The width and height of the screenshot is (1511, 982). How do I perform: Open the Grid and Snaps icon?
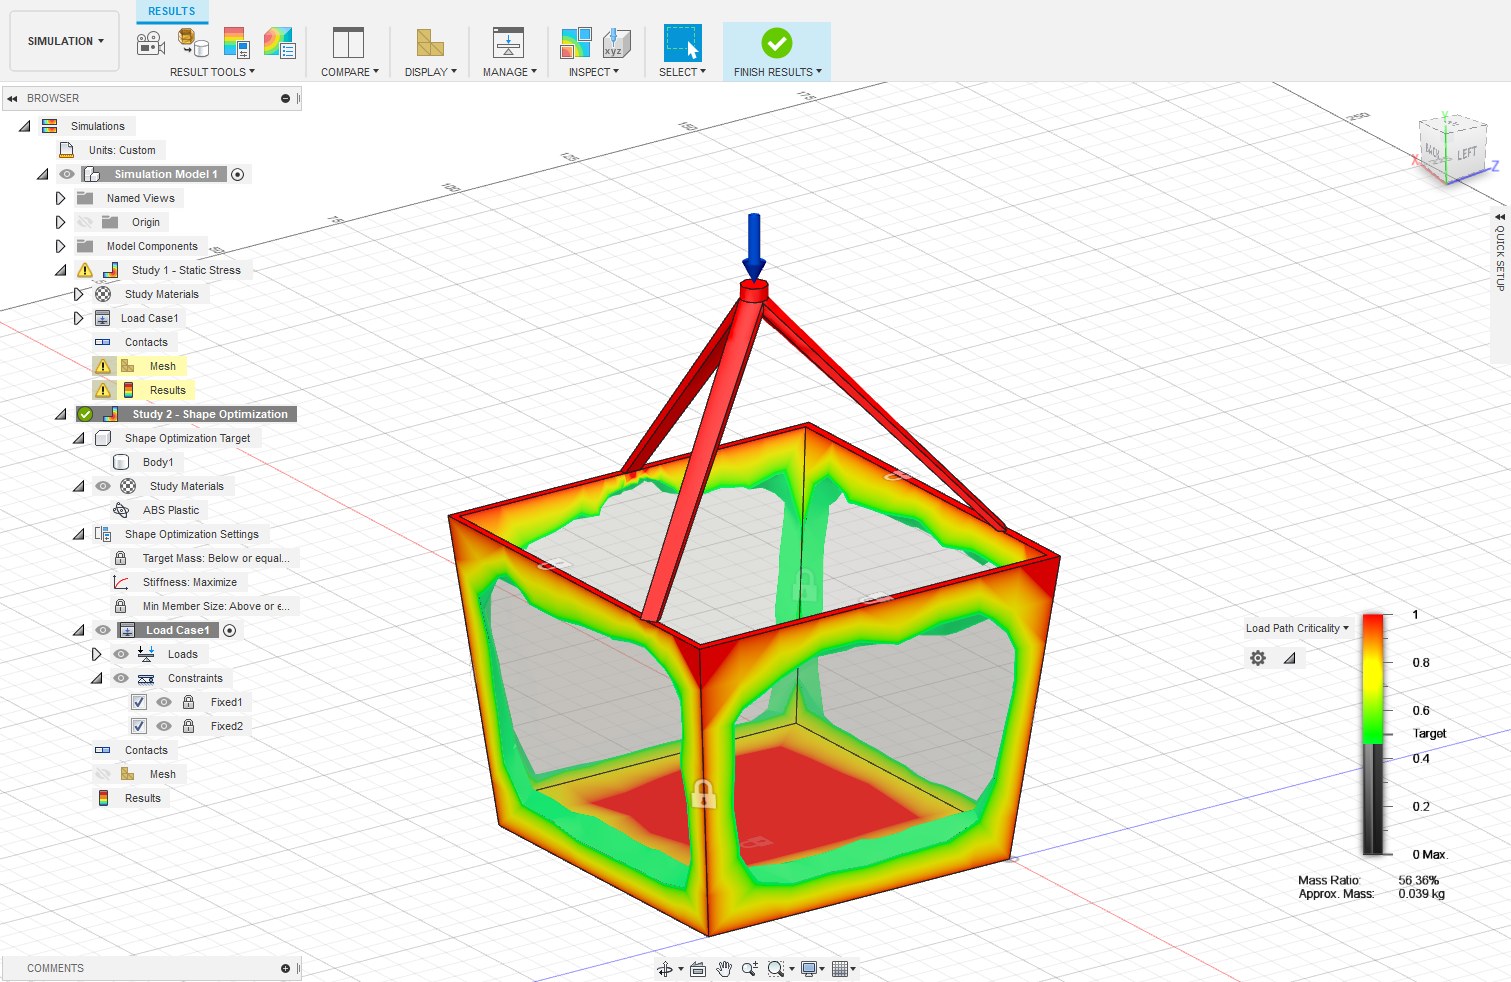pos(840,969)
